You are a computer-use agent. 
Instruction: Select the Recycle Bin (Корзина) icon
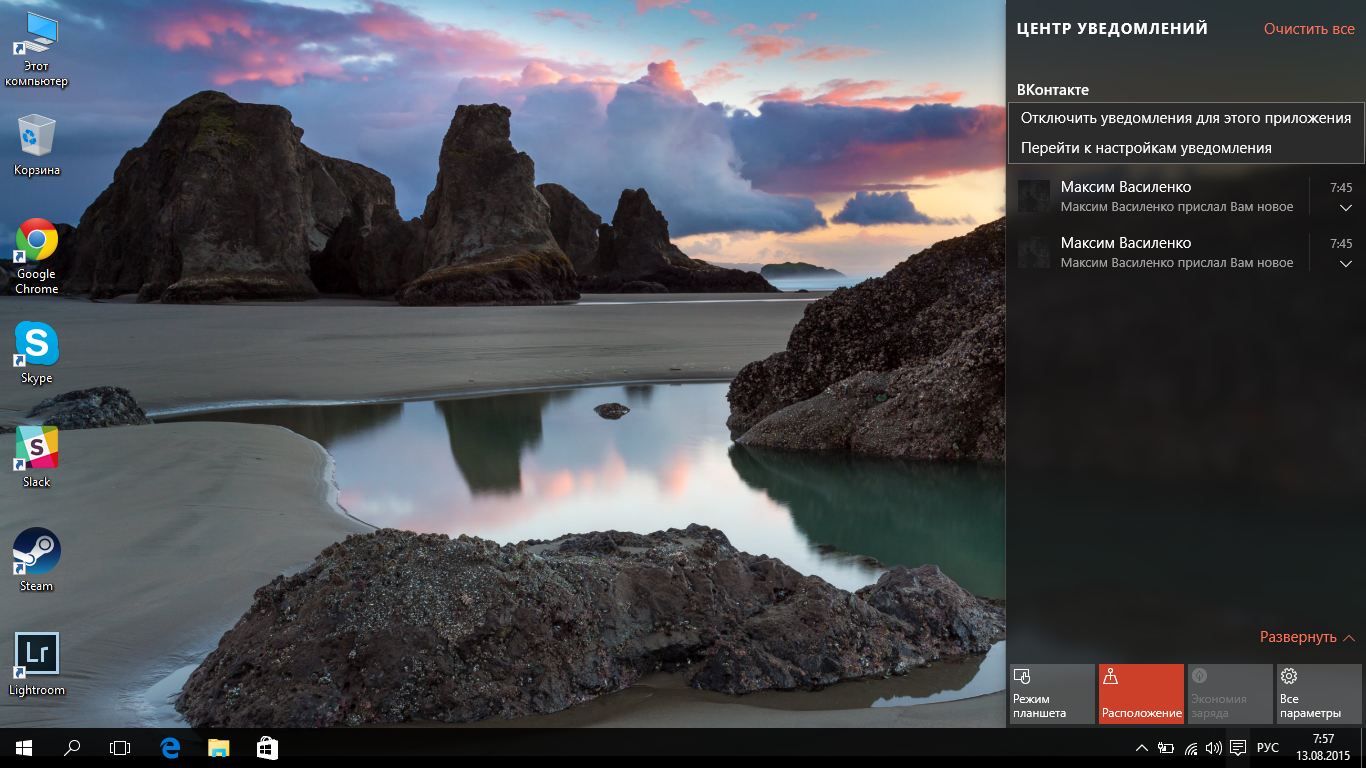pyautogui.click(x=36, y=145)
